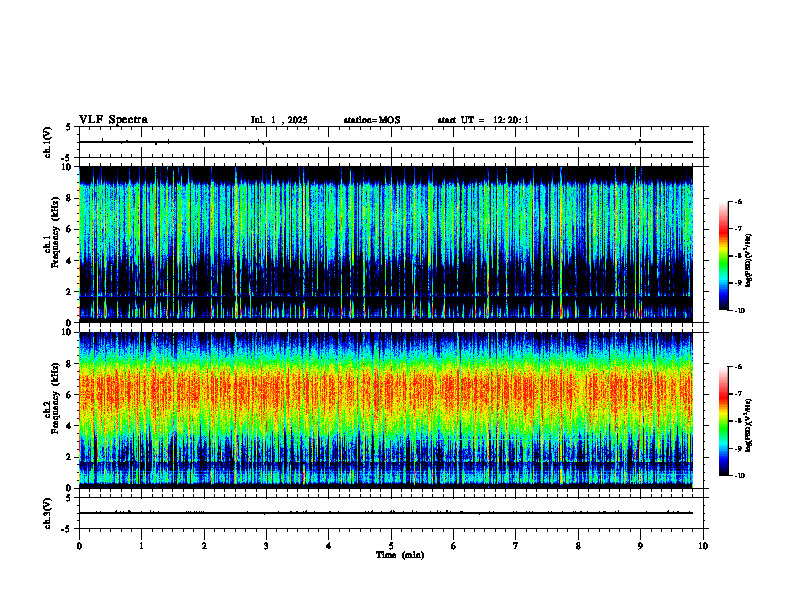Click time axis tick label "4"
The image size is (792, 612).
click(x=329, y=546)
